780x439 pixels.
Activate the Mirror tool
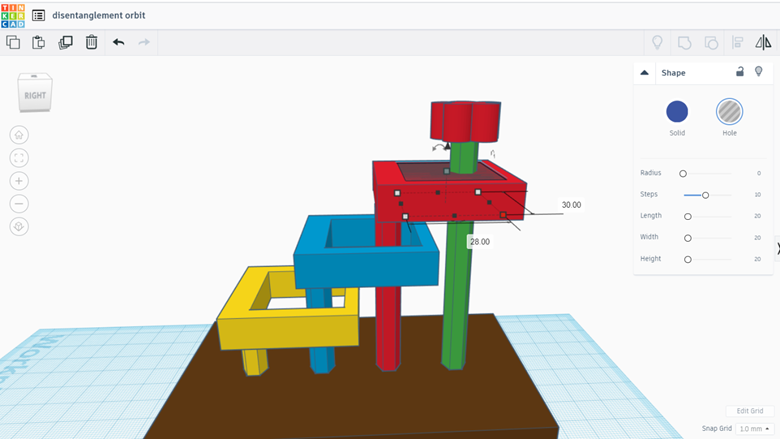tap(764, 42)
